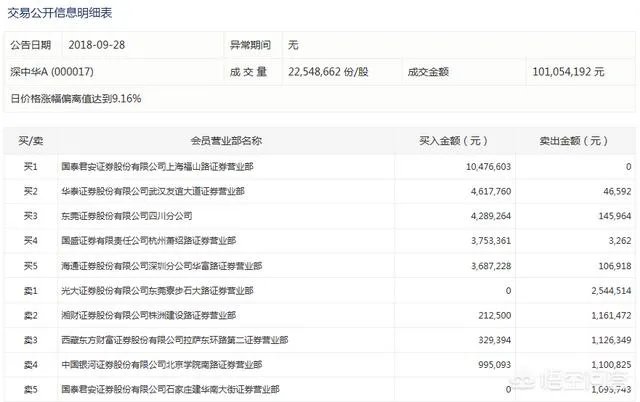The height and width of the screenshot is (402, 640).
Task: Select the 买5 row label
Action: point(31,266)
